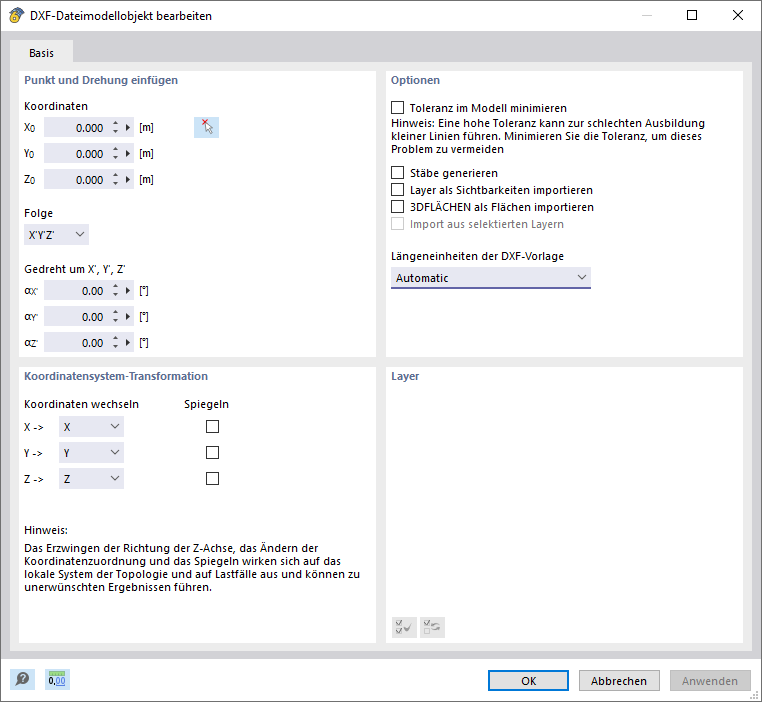Click the Optionen section heading
The width and height of the screenshot is (762, 702).
416,80
